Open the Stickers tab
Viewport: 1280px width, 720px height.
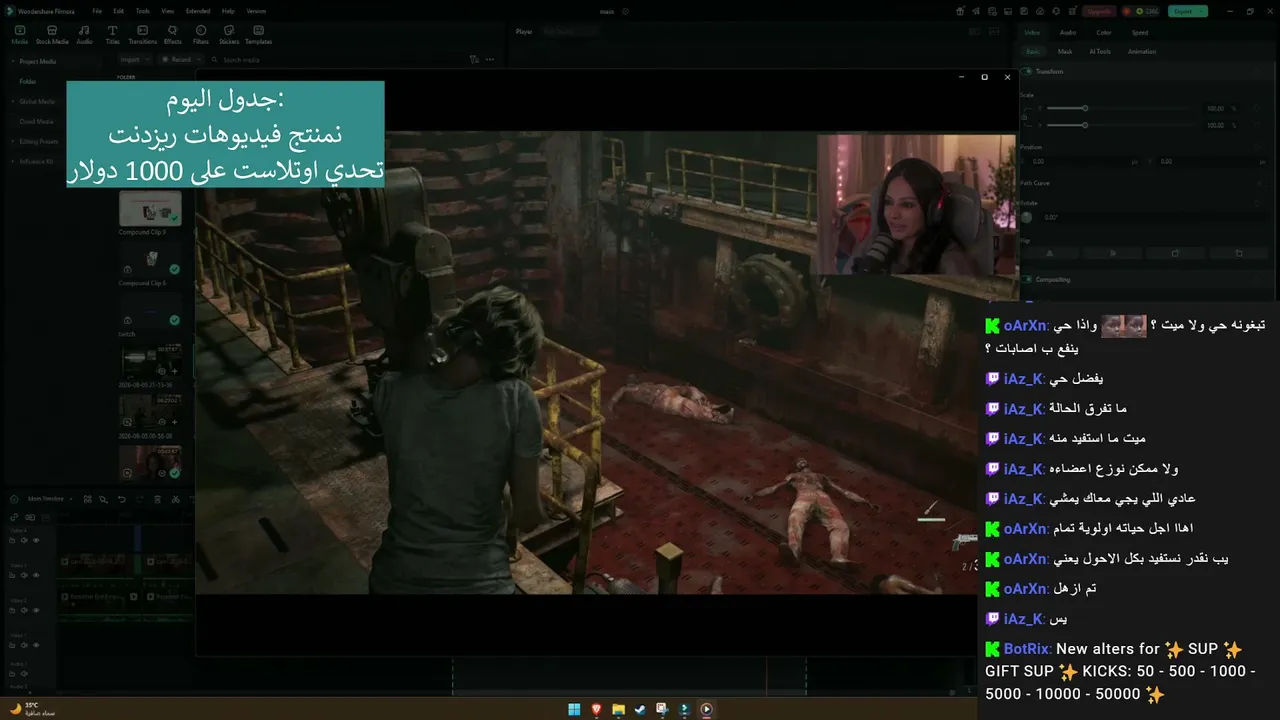229,35
